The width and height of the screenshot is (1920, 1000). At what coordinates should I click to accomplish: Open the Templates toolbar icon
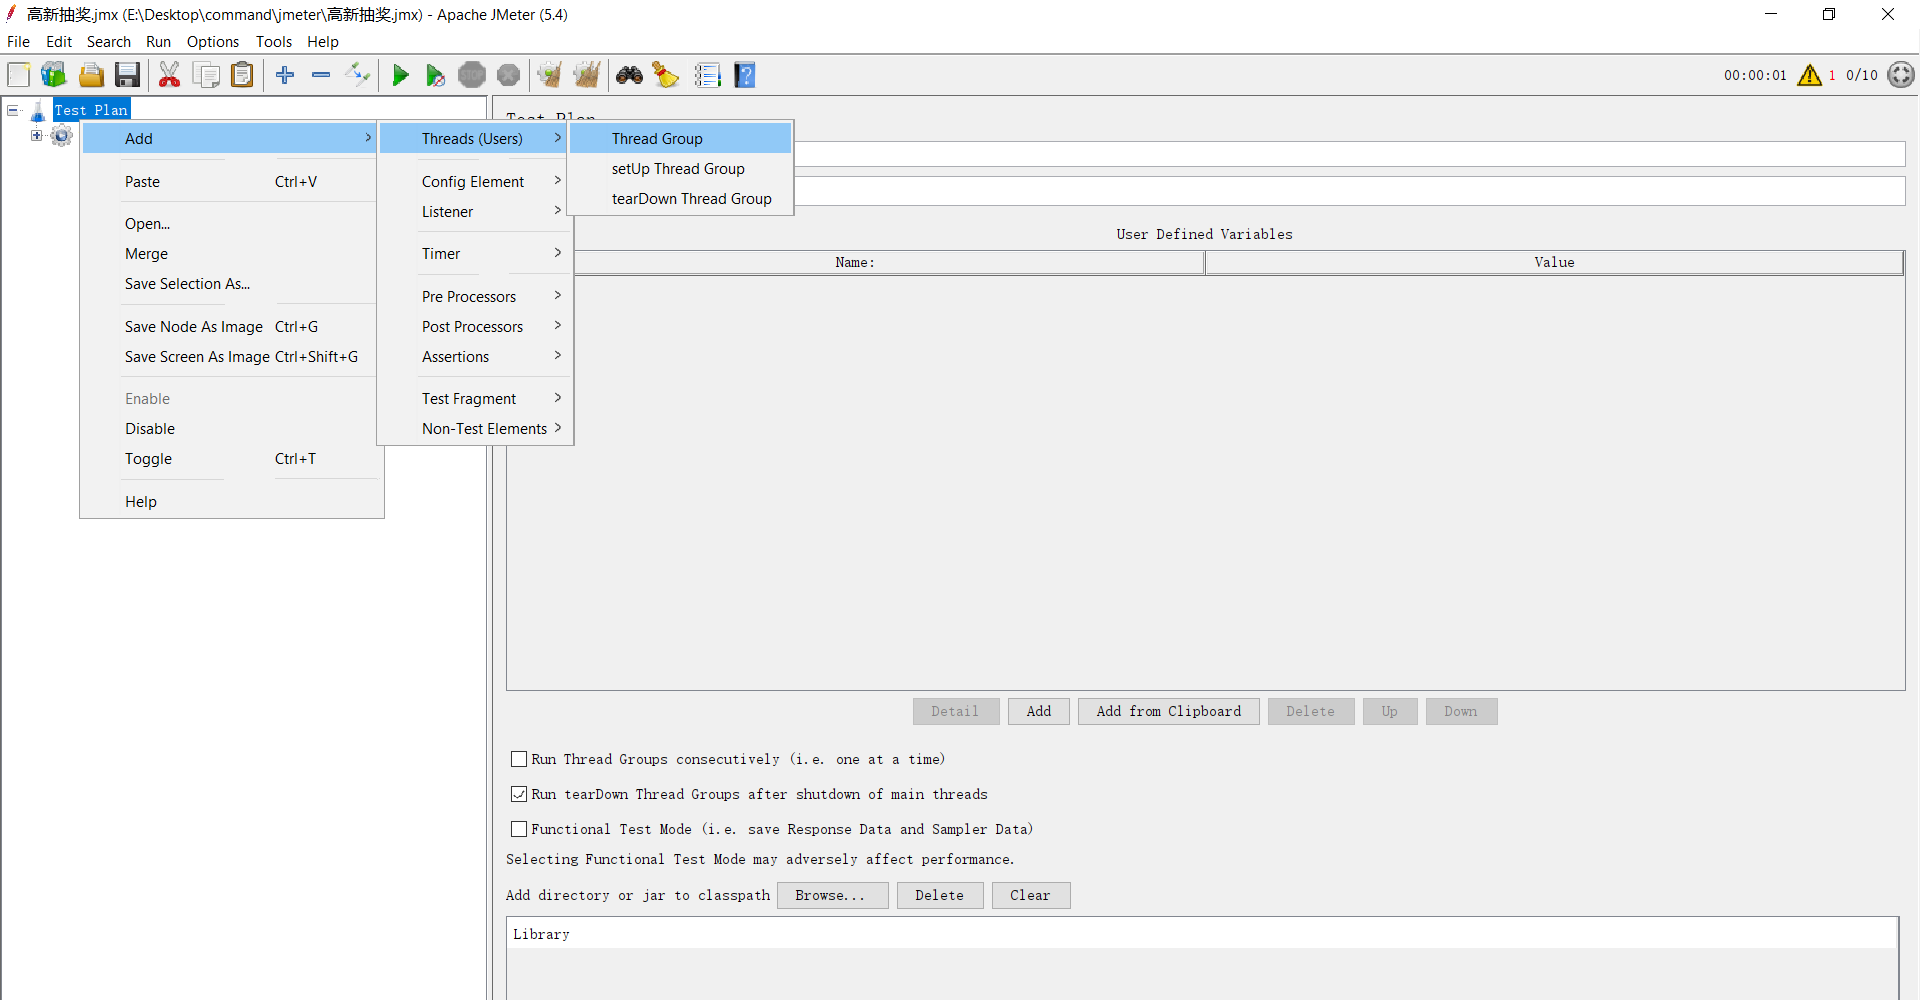[54, 75]
